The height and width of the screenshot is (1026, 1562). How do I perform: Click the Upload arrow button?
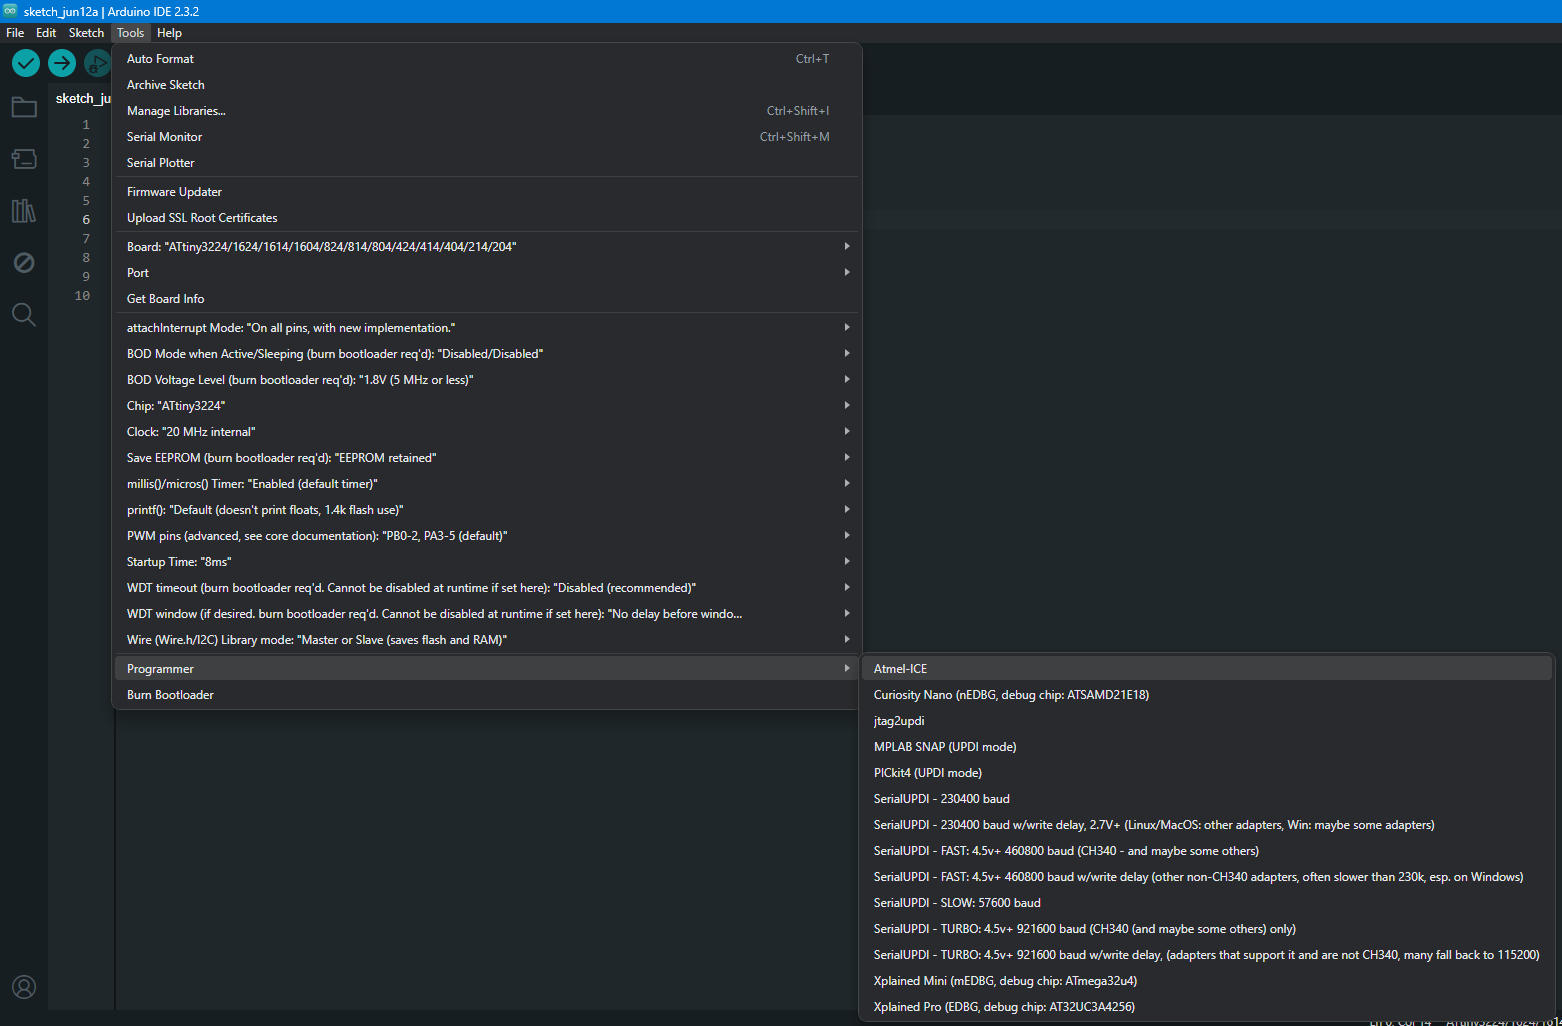(x=62, y=63)
